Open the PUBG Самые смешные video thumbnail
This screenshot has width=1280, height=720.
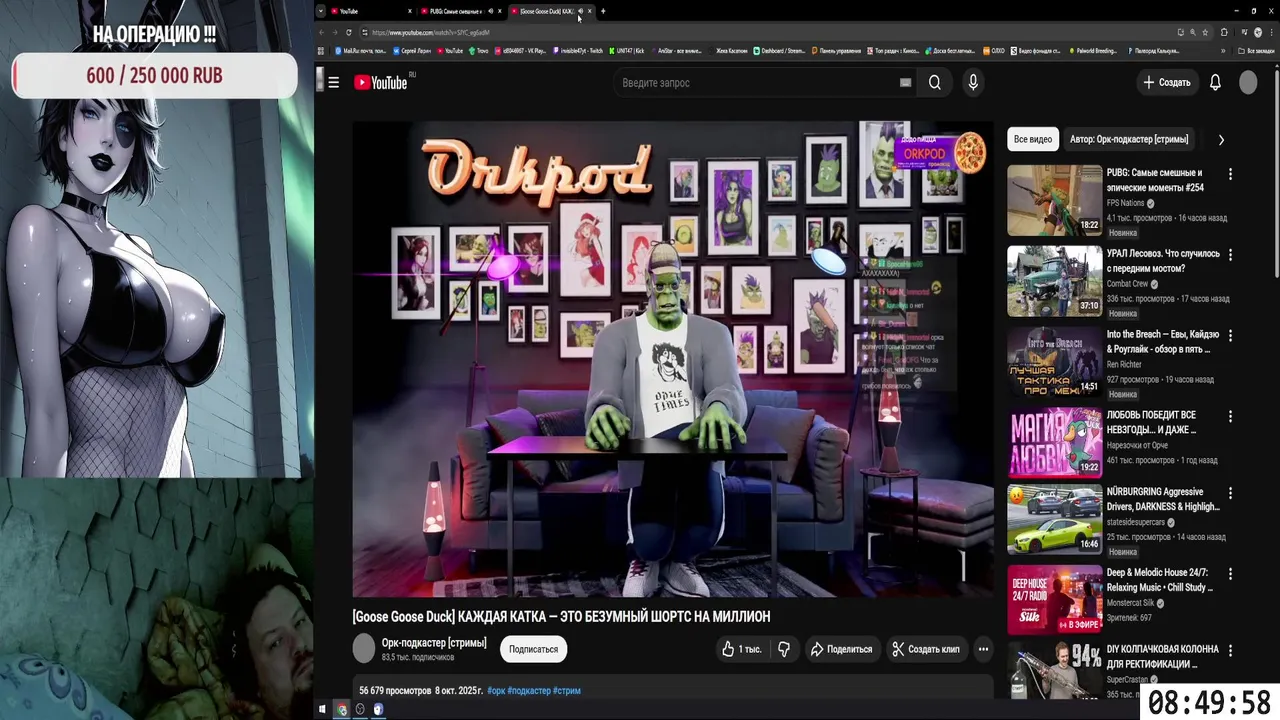pos(1054,200)
